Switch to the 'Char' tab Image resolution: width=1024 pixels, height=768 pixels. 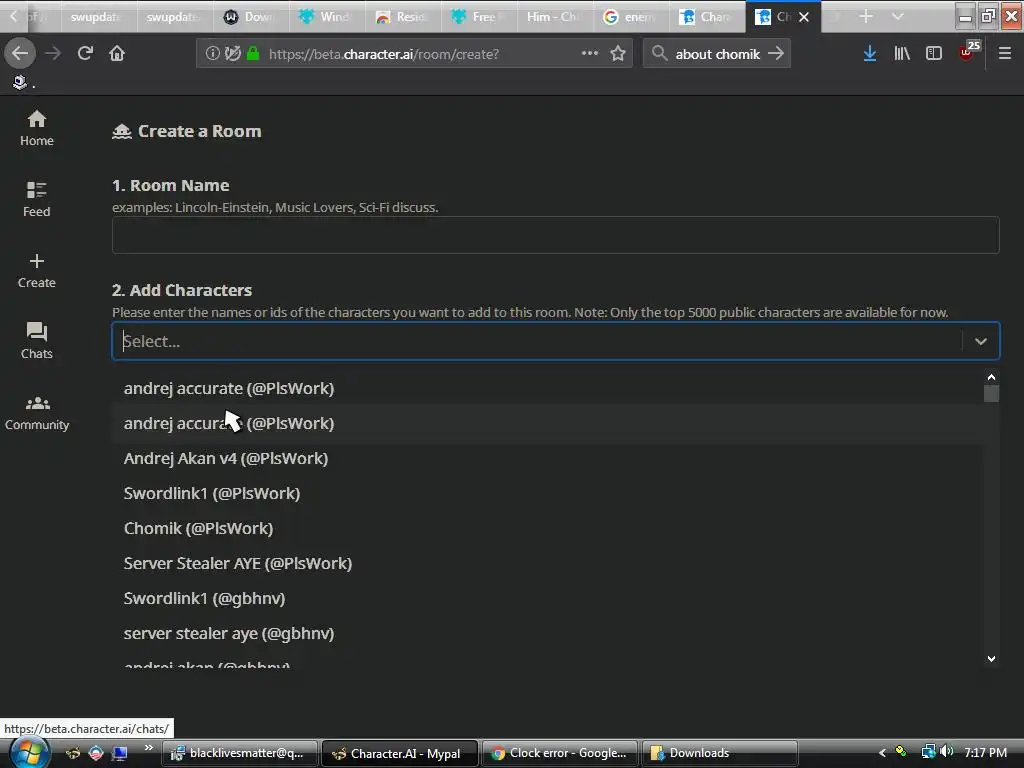click(x=705, y=17)
